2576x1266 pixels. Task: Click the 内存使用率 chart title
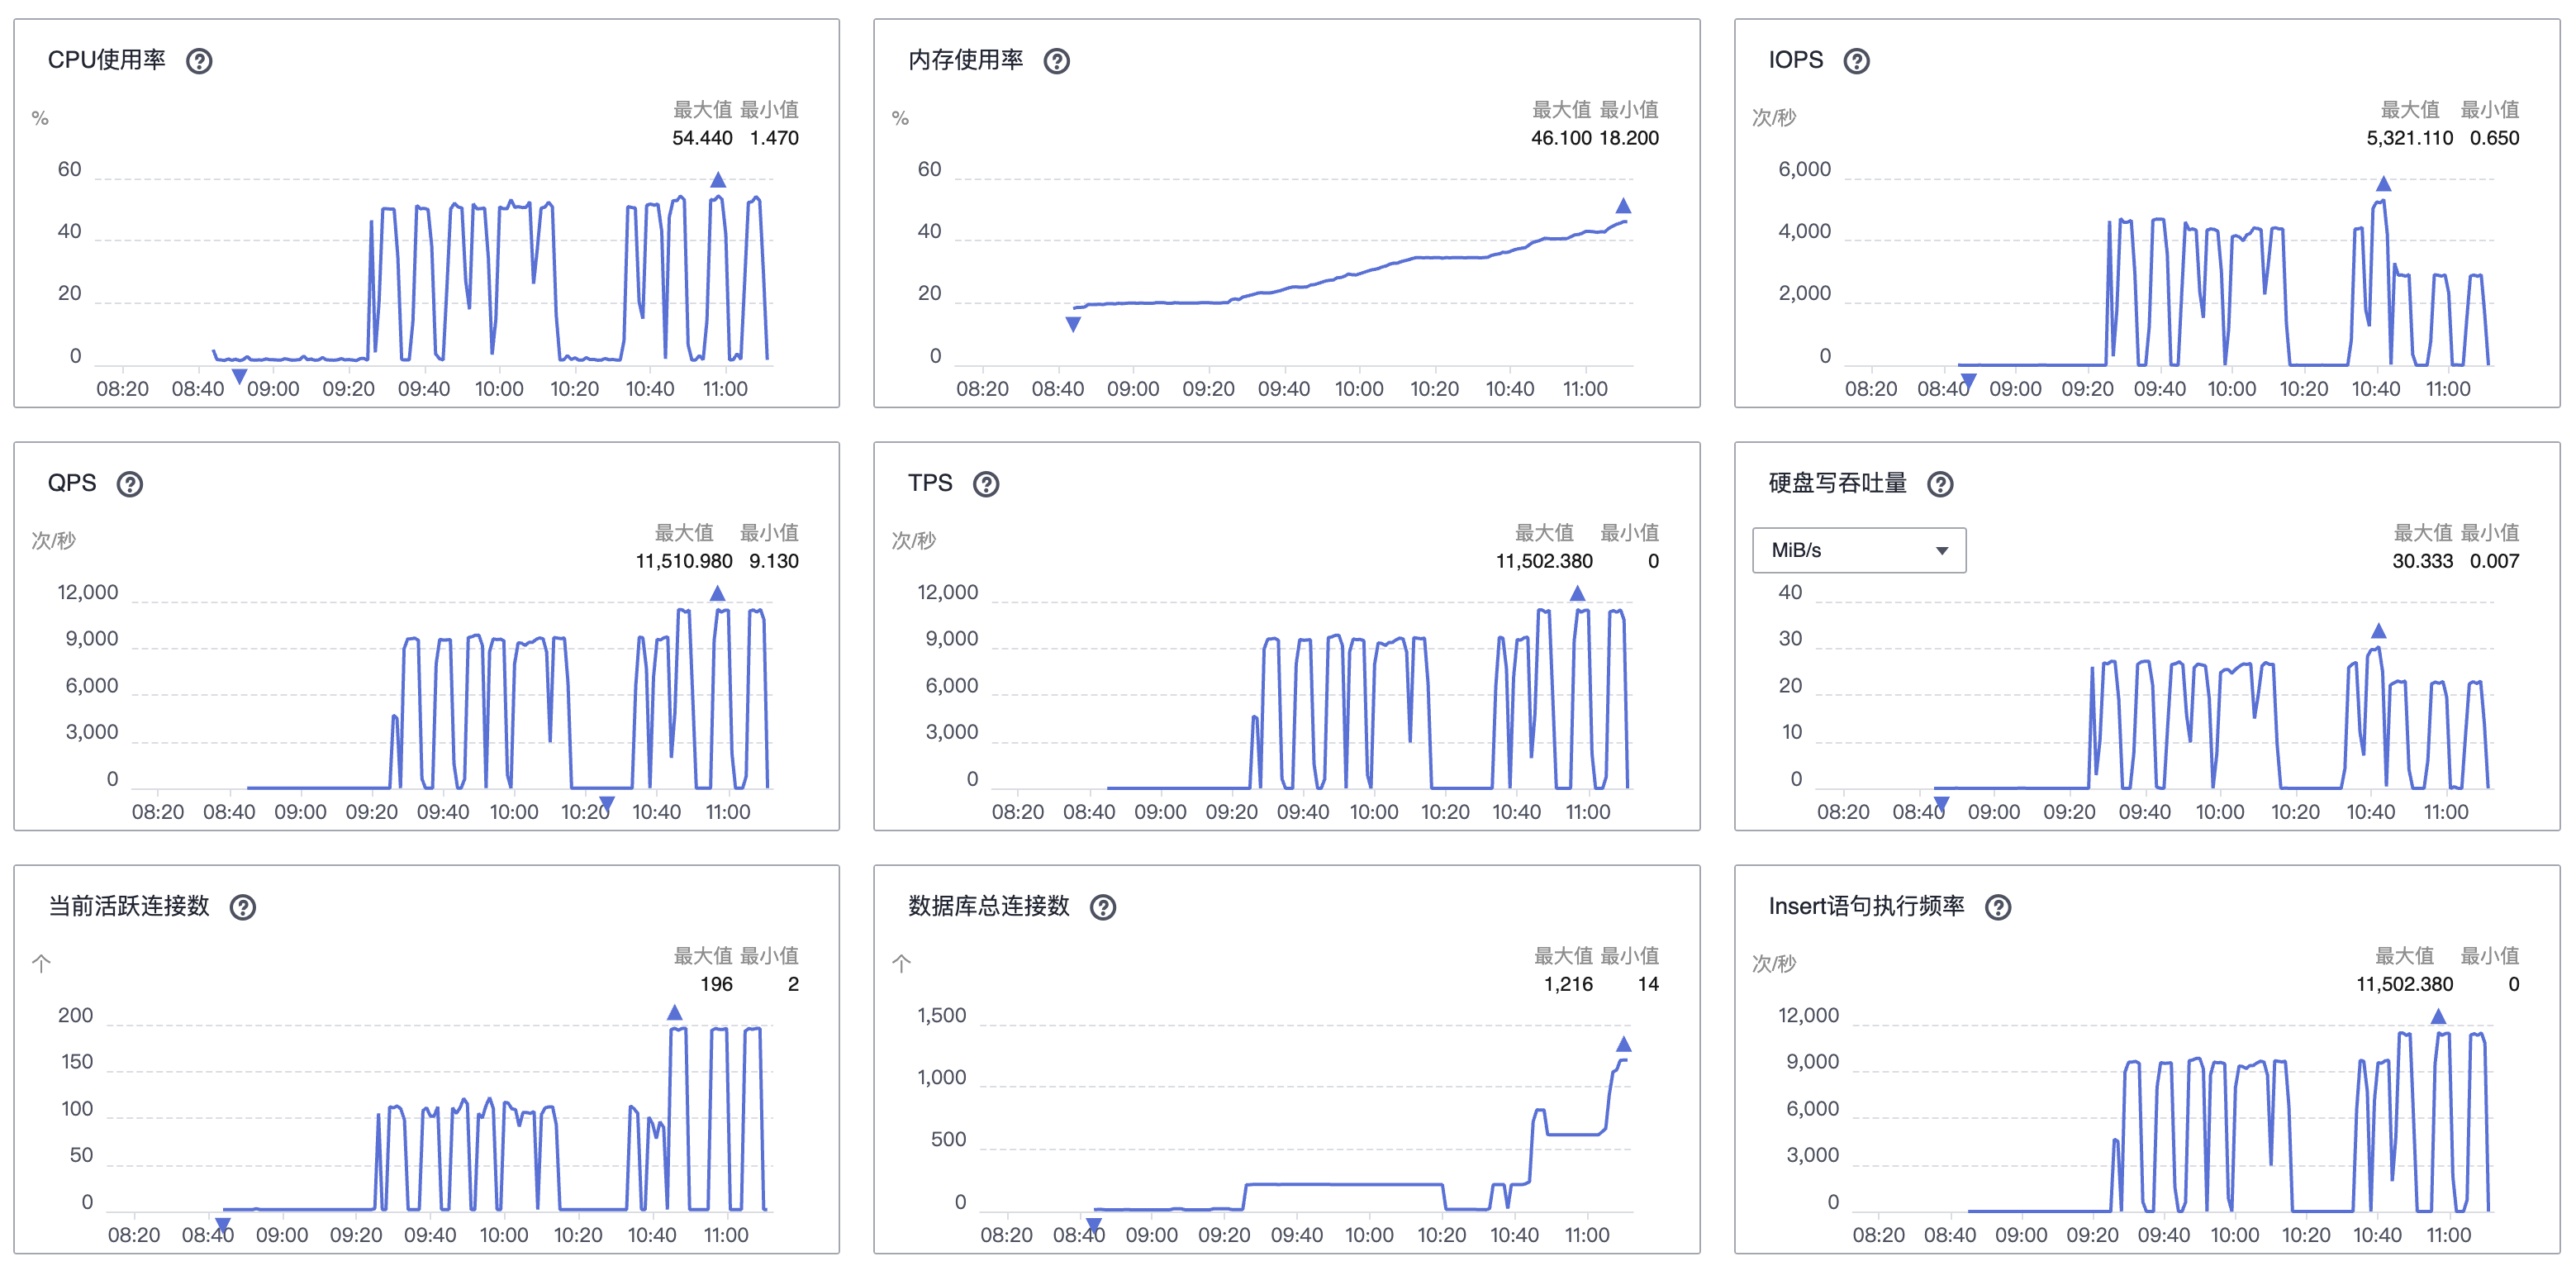tap(965, 60)
